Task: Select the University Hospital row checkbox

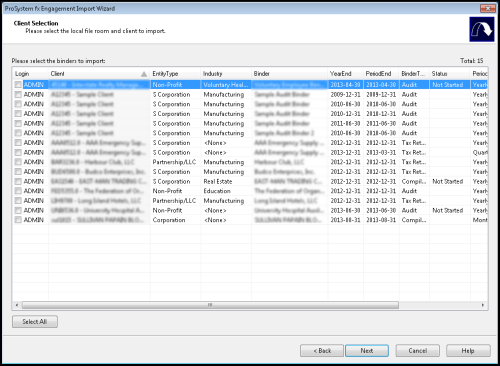Action: click(18, 210)
